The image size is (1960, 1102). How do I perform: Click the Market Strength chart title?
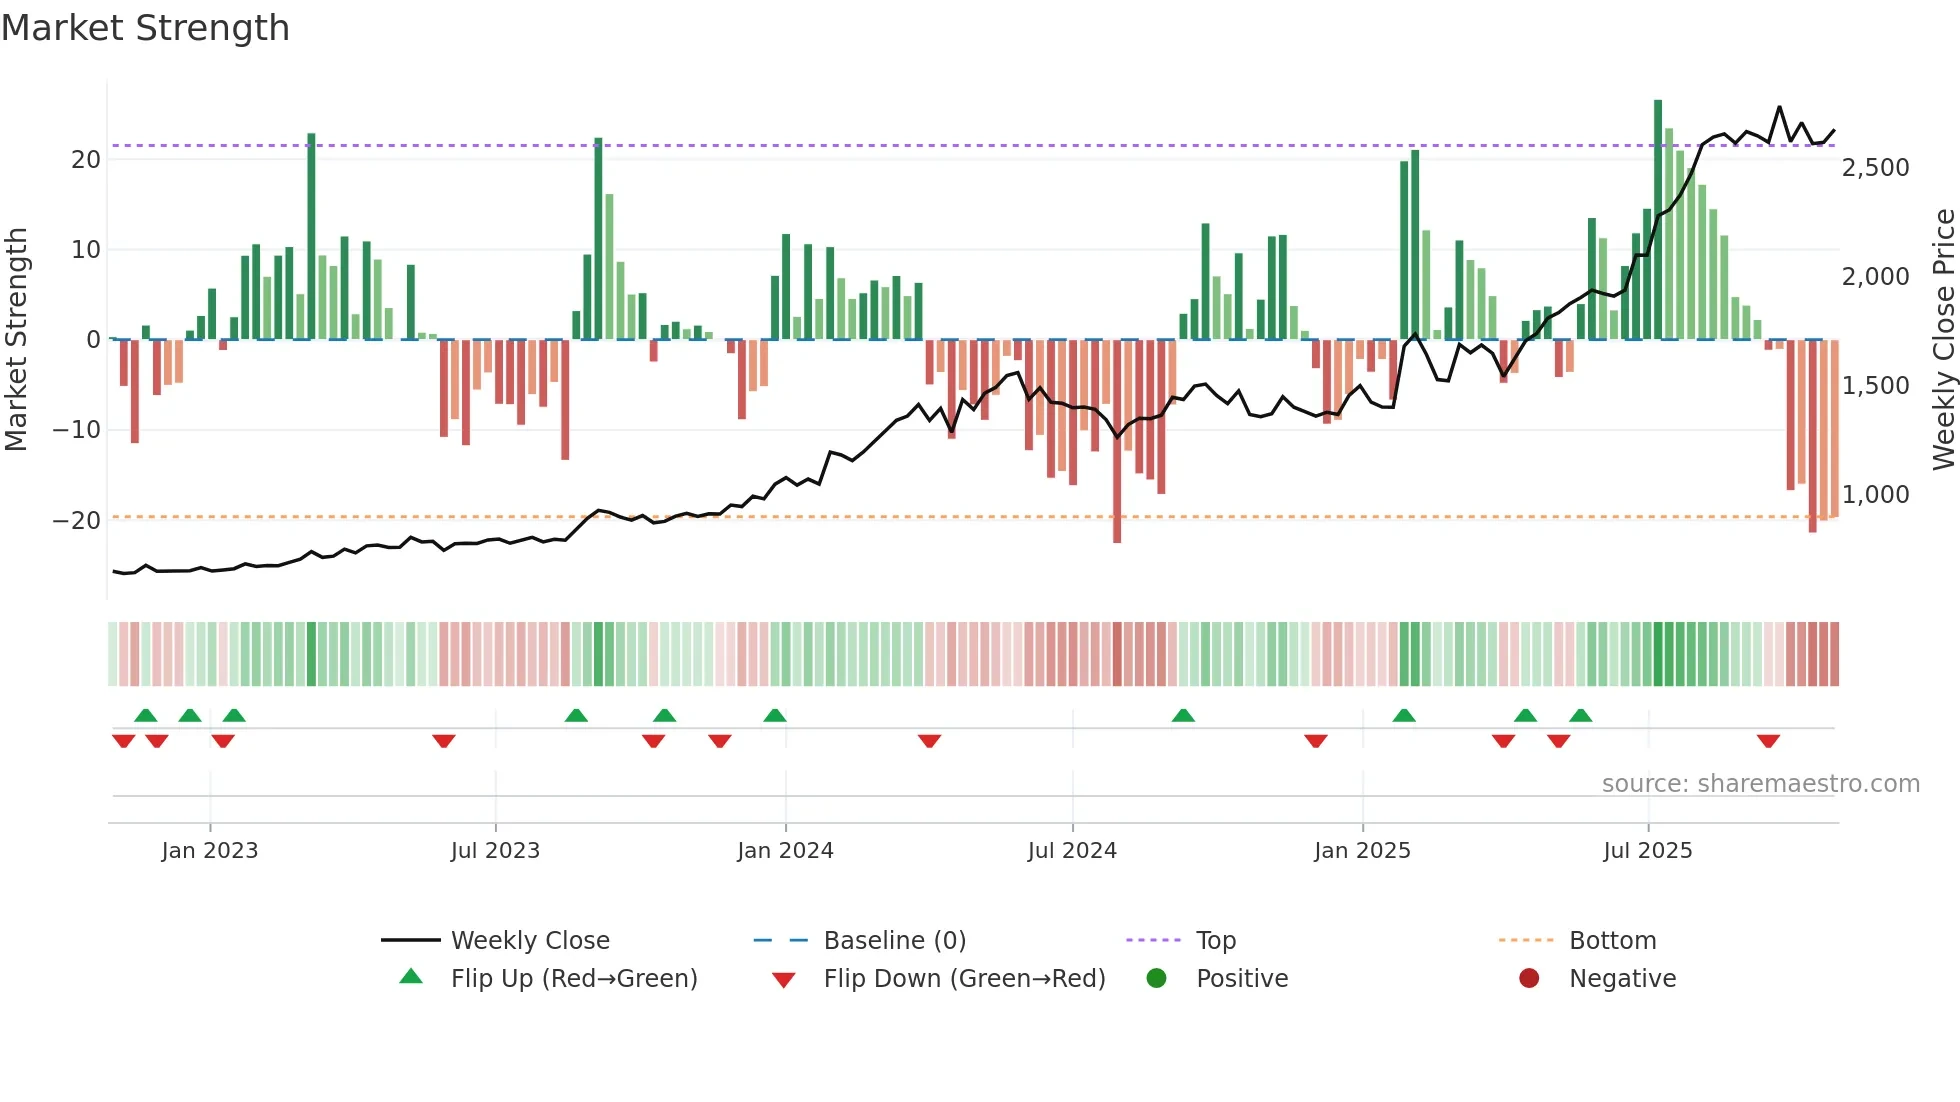[x=146, y=28]
